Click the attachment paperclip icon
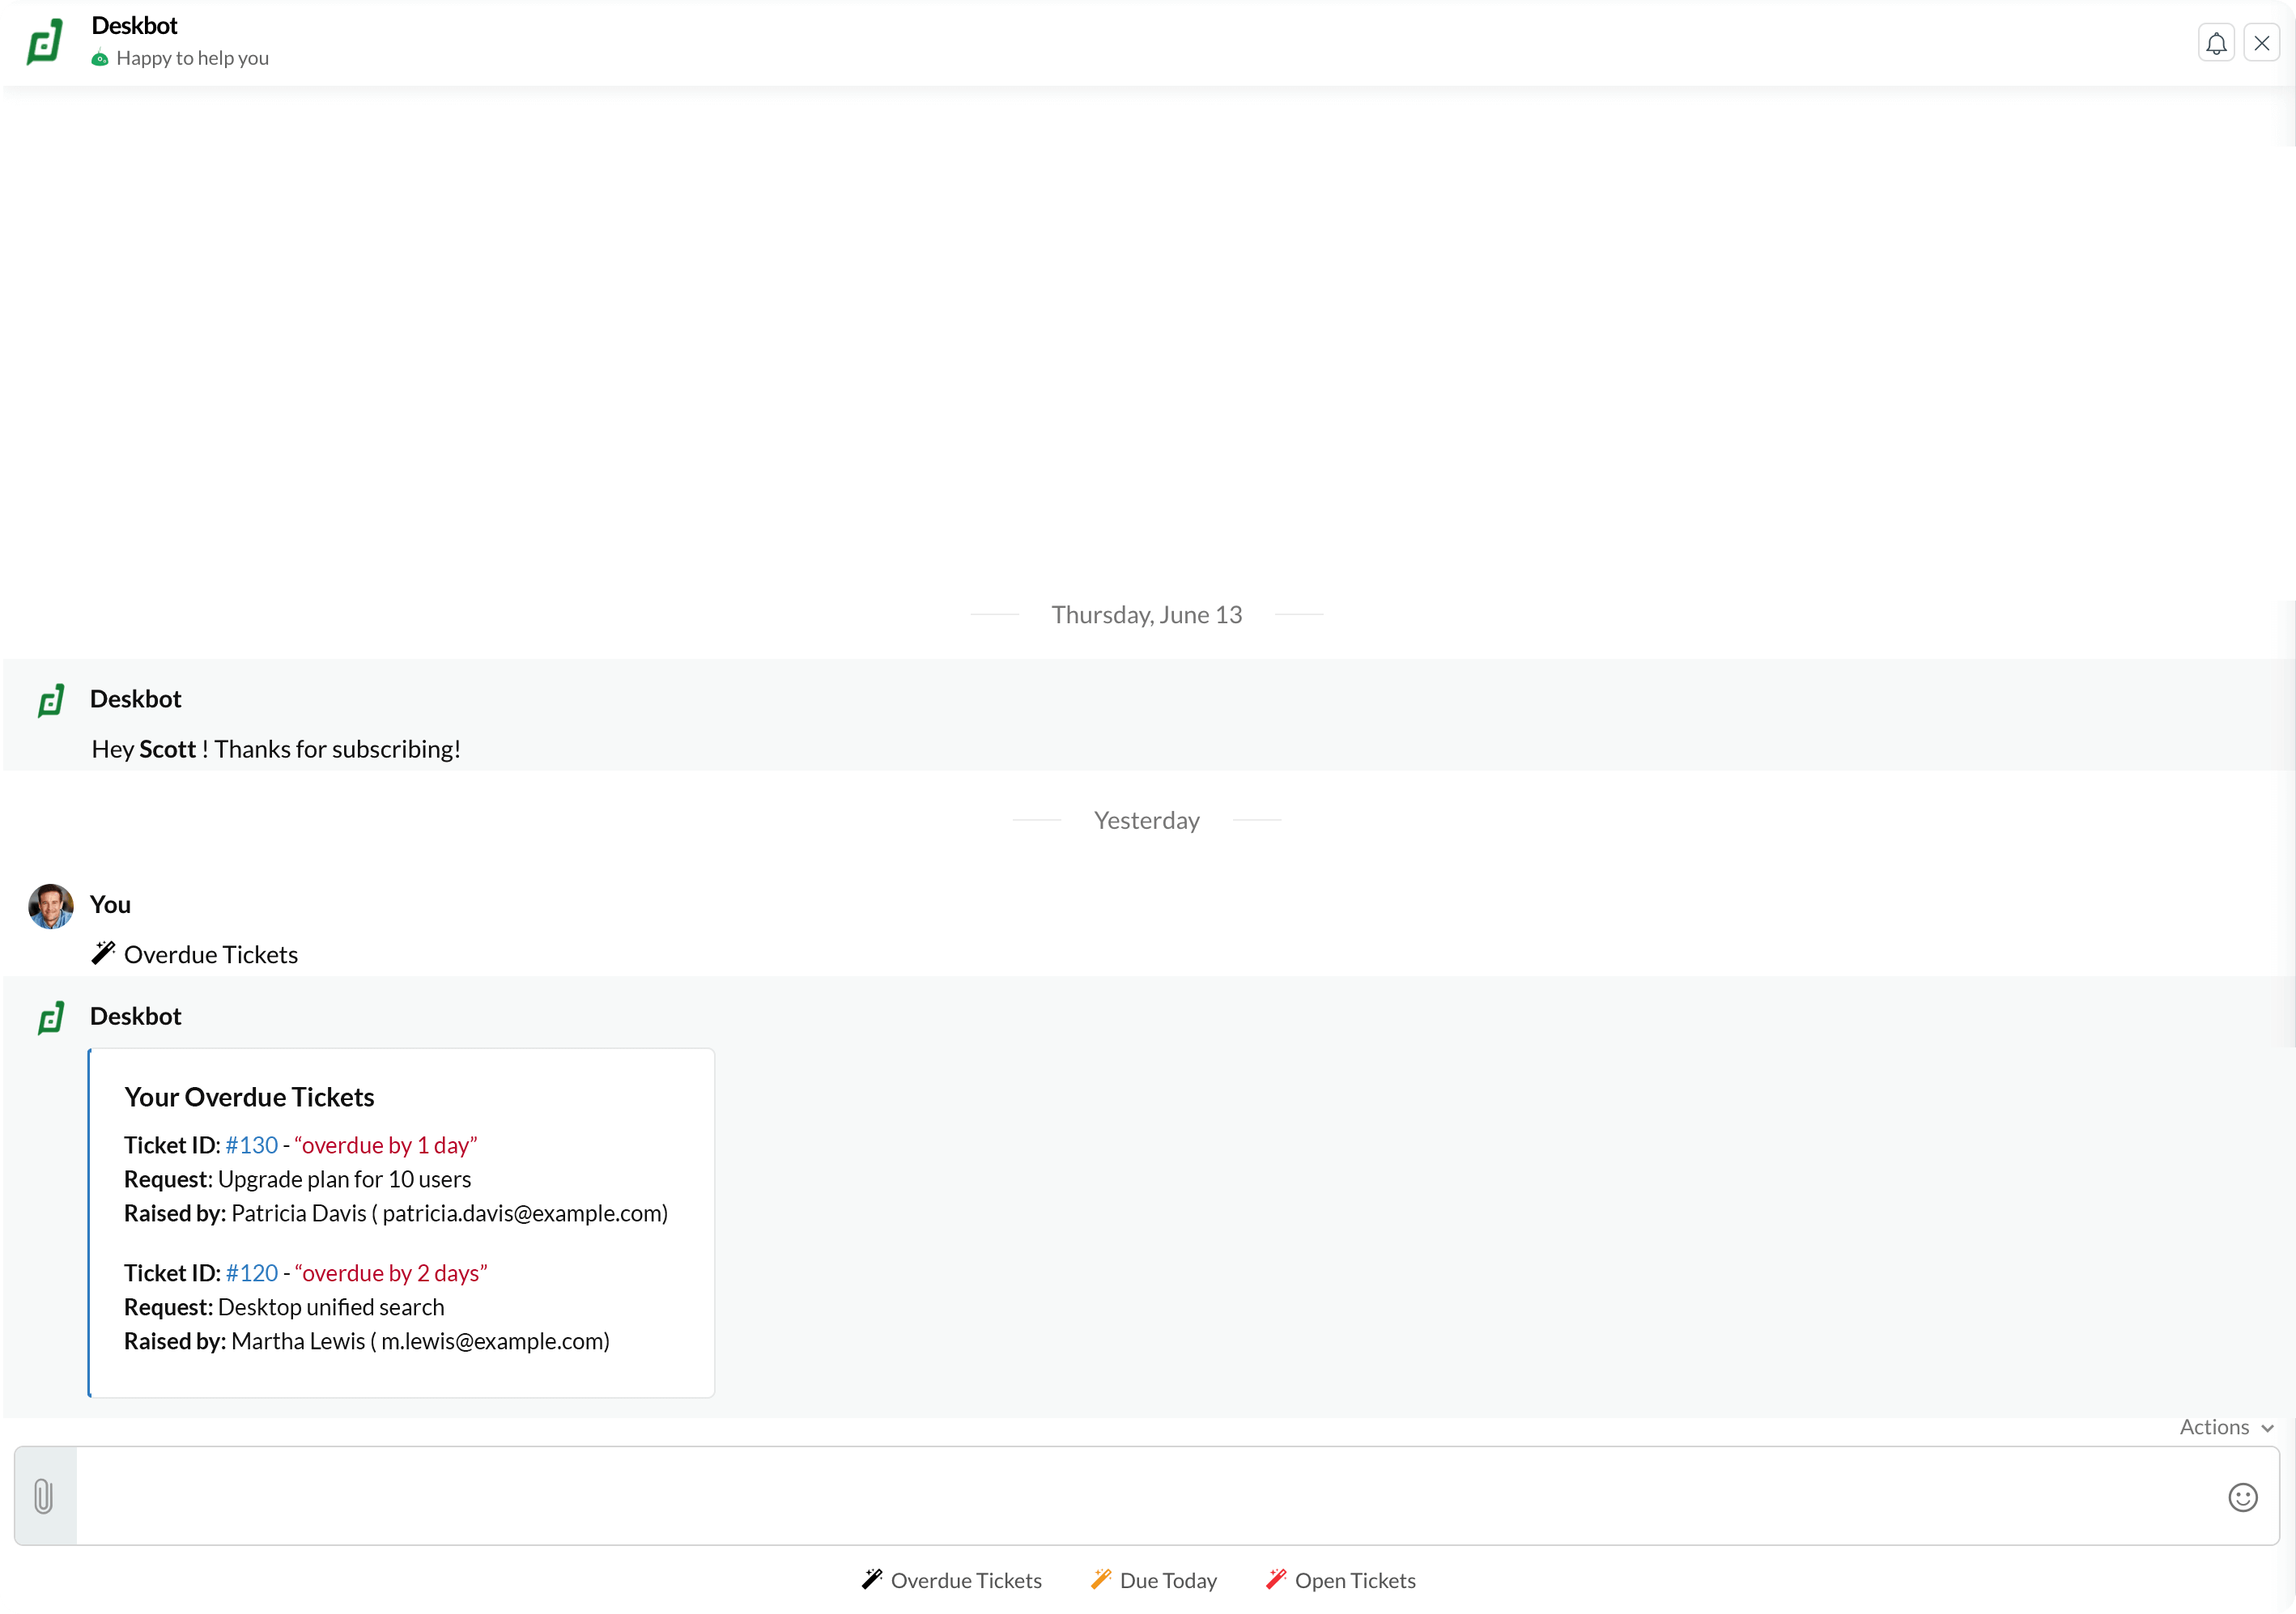Viewport: 2296px width, 1614px height. [42, 1495]
